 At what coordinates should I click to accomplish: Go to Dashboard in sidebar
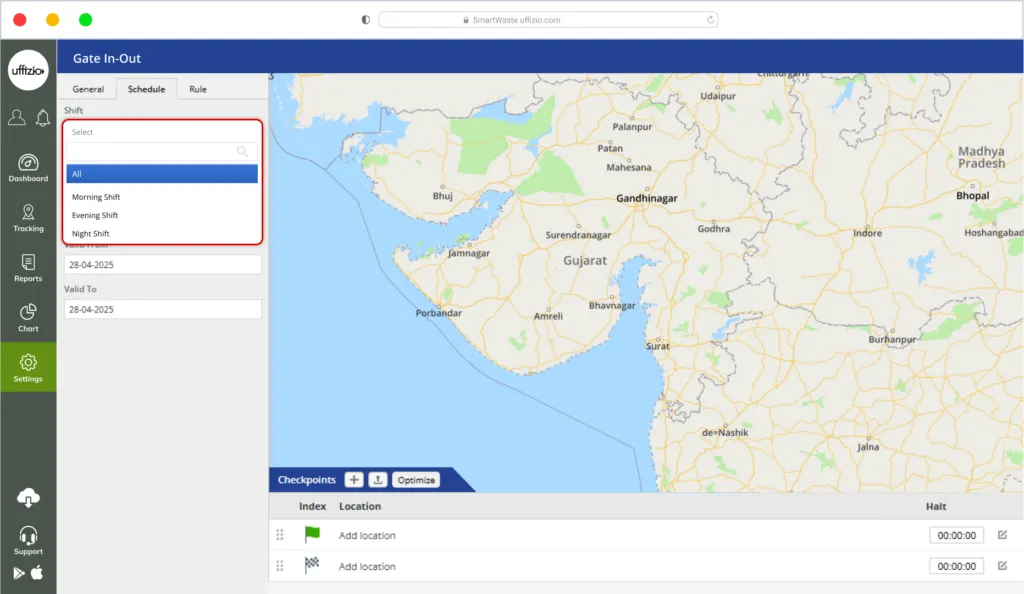tap(28, 167)
